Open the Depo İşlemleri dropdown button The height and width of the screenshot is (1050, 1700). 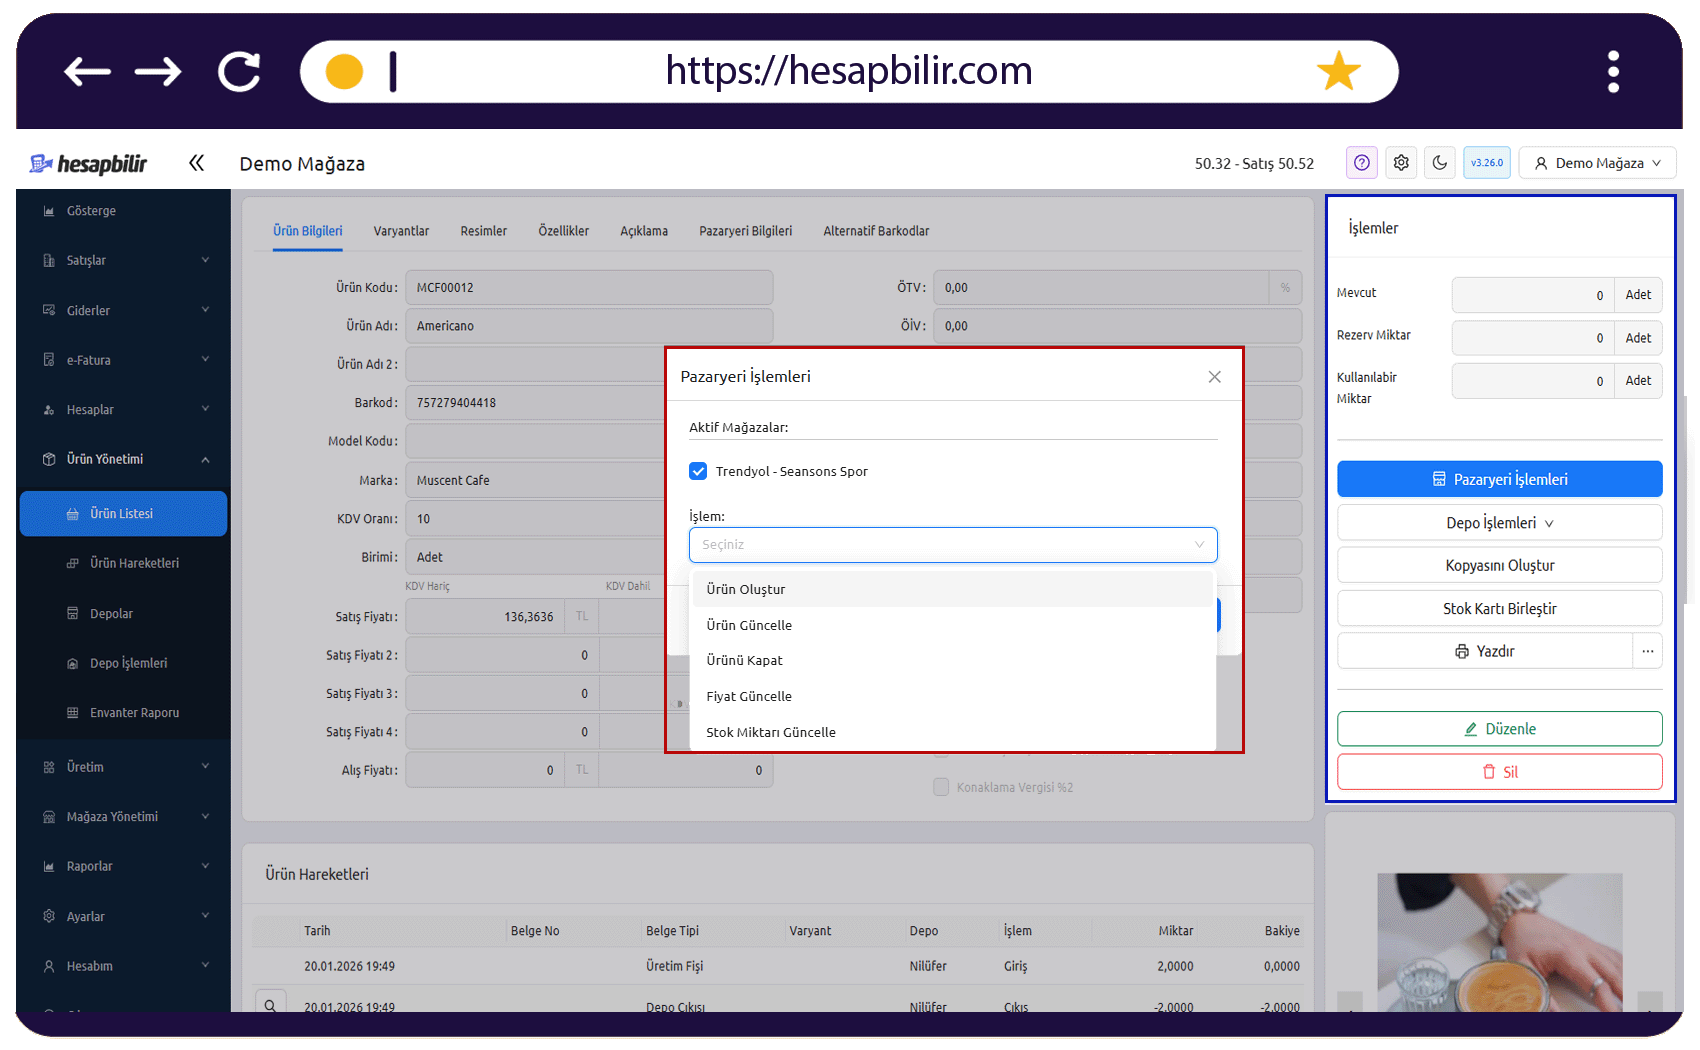point(1499,523)
